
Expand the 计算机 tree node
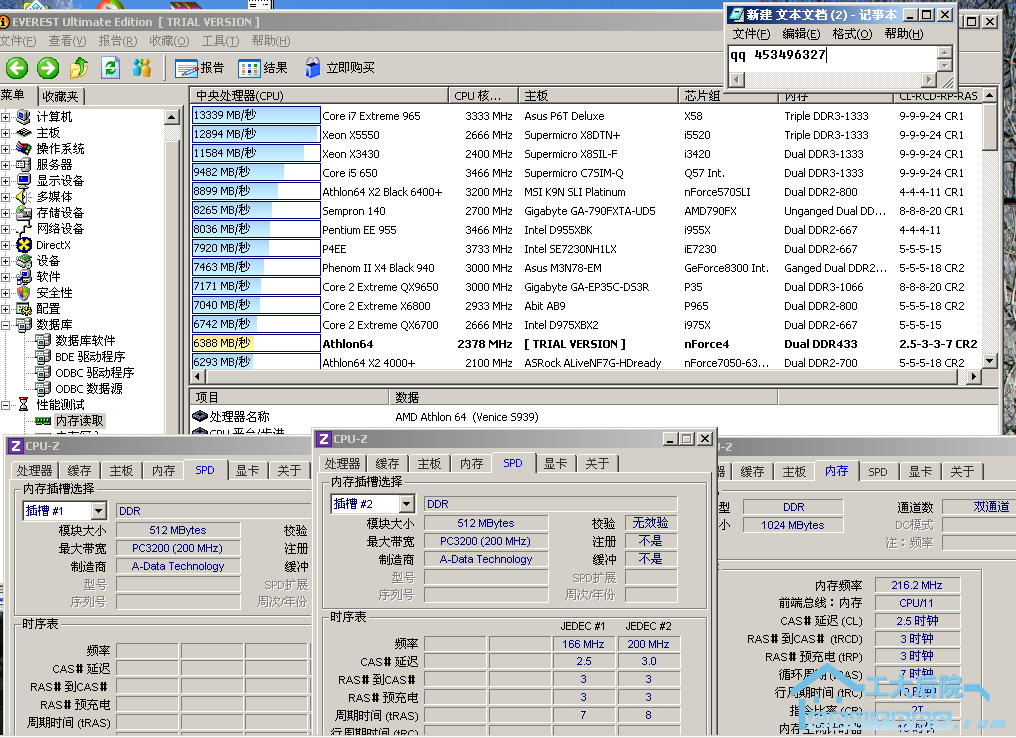(5, 117)
